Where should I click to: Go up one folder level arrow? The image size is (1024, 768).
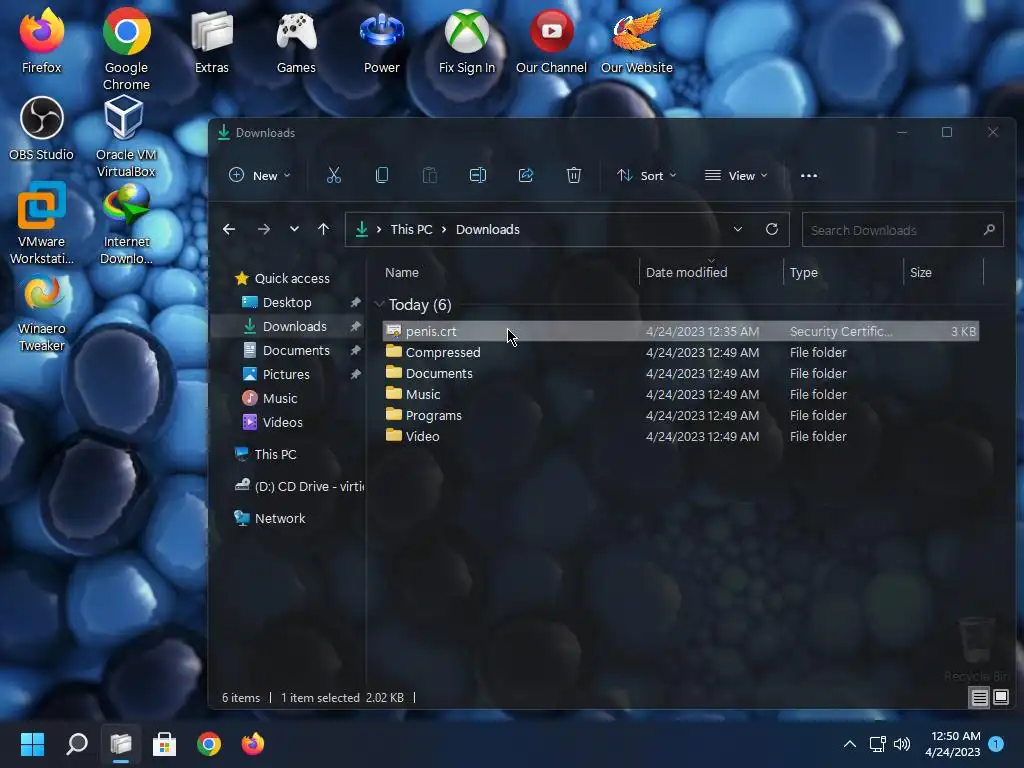(x=323, y=229)
